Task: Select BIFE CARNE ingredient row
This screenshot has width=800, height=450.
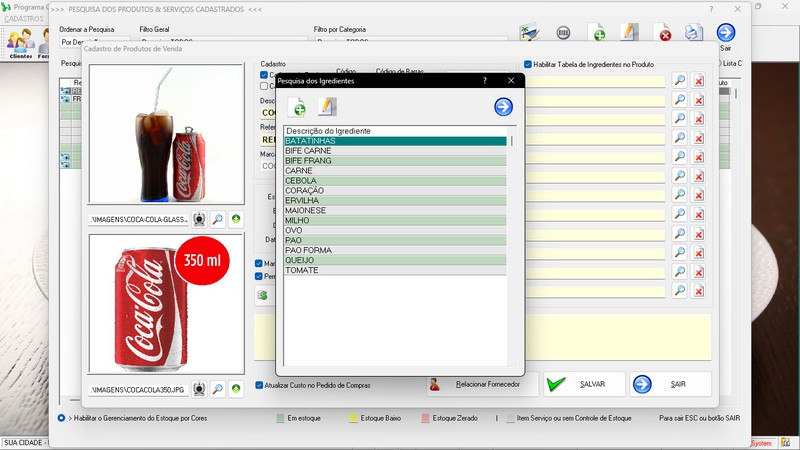Action: pyautogui.click(x=395, y=151)
